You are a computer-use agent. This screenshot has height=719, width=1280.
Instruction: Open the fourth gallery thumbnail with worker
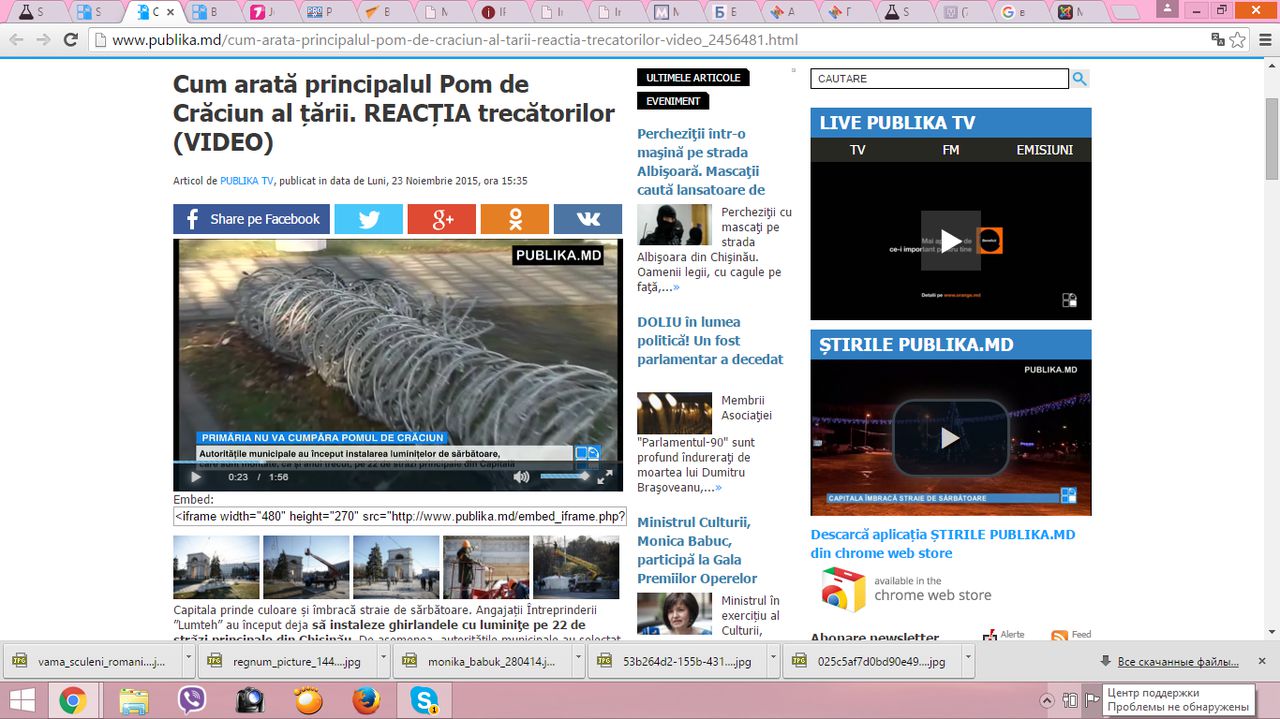[x=486, y=567]
